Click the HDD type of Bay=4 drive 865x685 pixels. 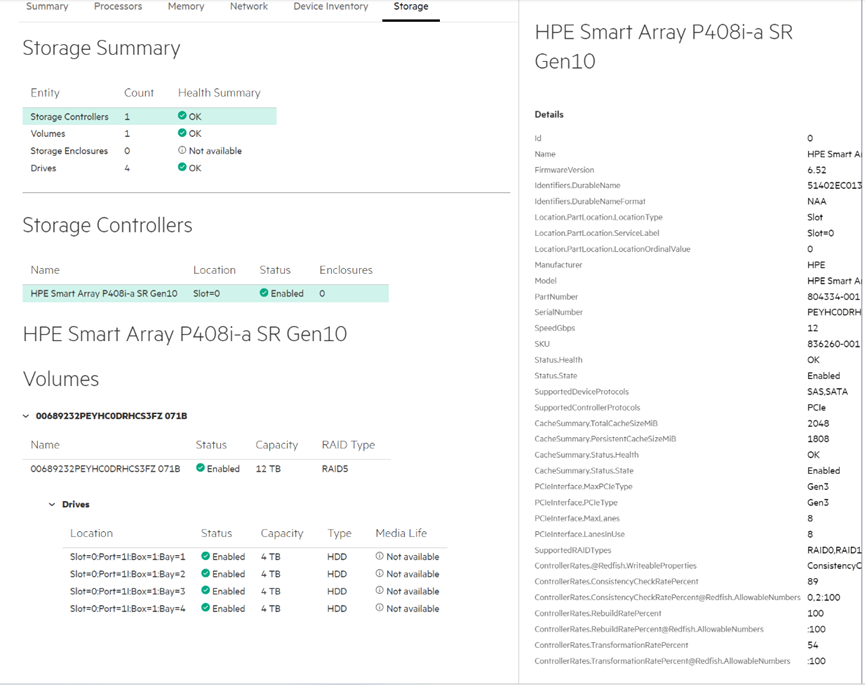tap(337, 608)
